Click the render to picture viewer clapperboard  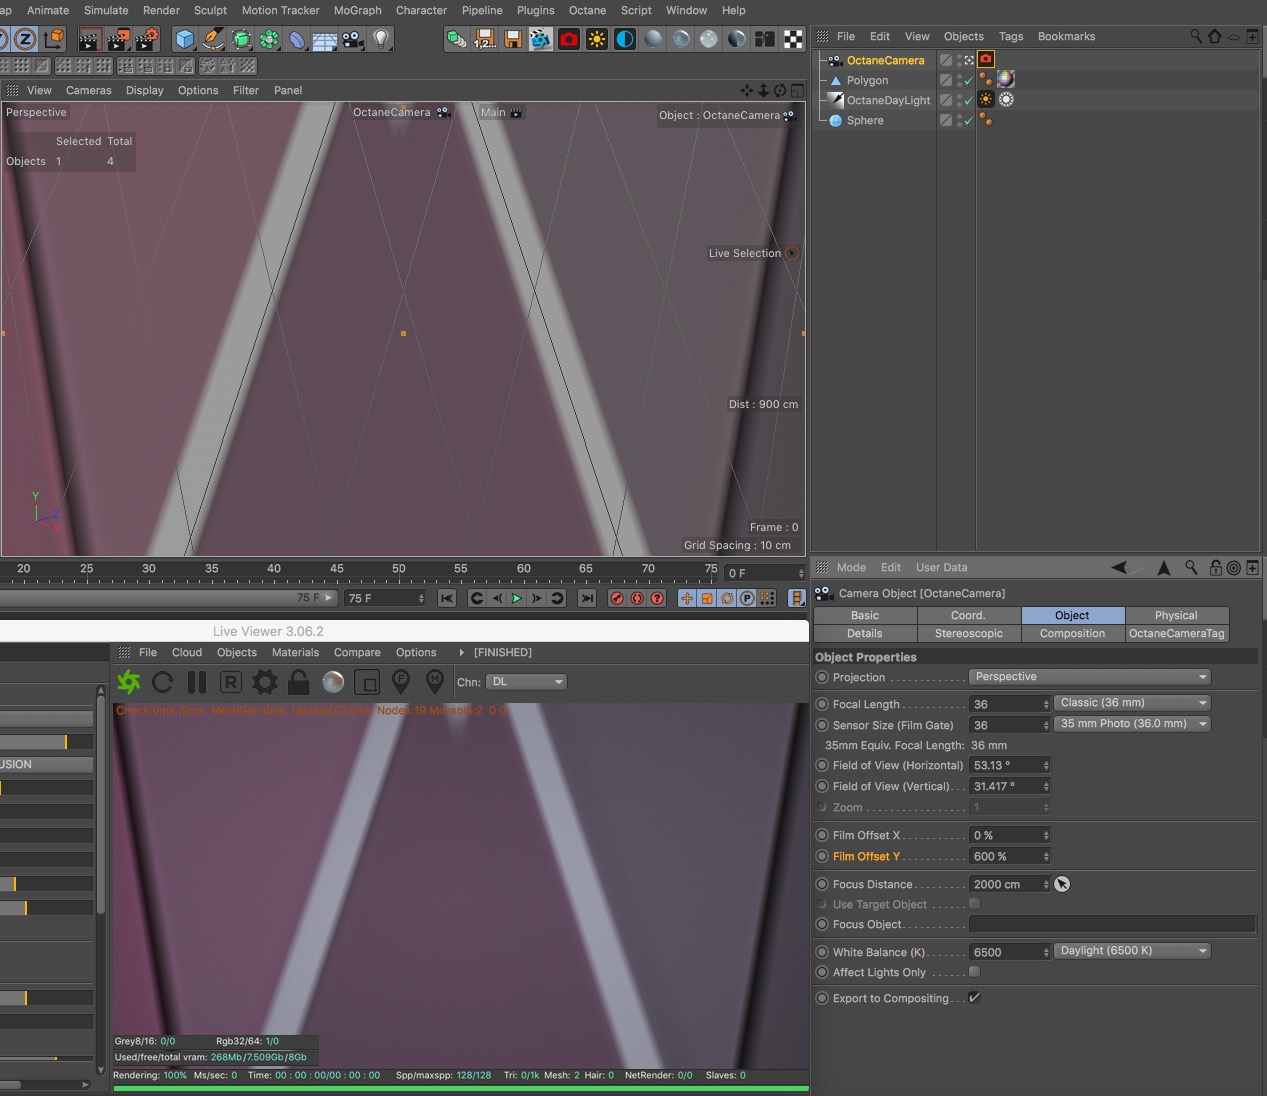pyautogui.click(x=118, y=39)
